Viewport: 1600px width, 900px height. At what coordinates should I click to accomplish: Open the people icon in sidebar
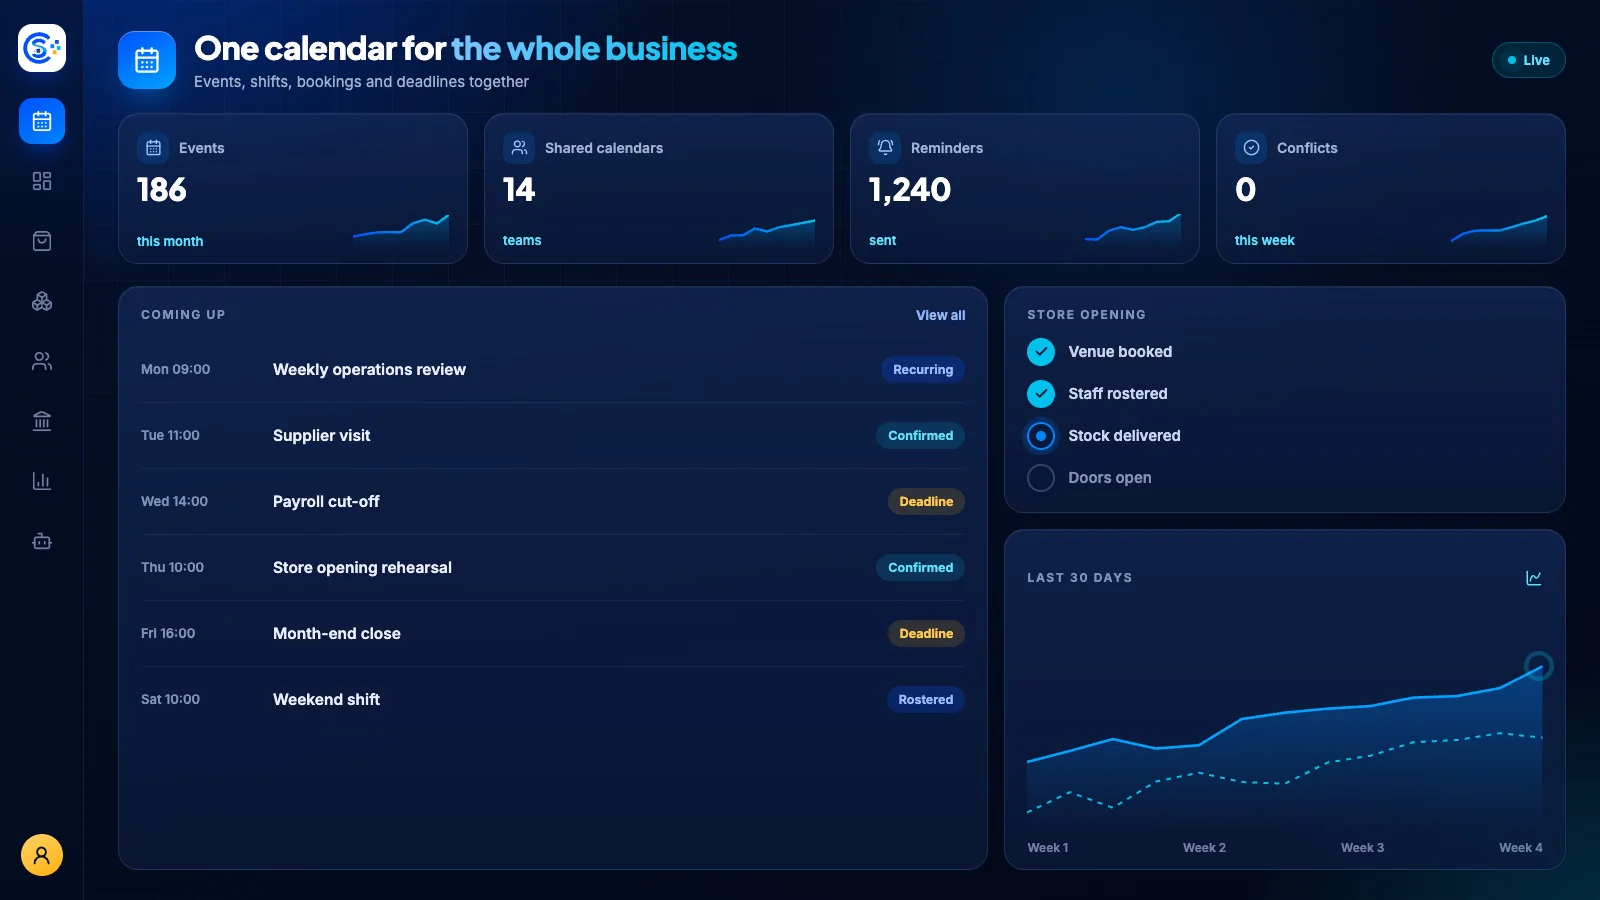point(42,361)
